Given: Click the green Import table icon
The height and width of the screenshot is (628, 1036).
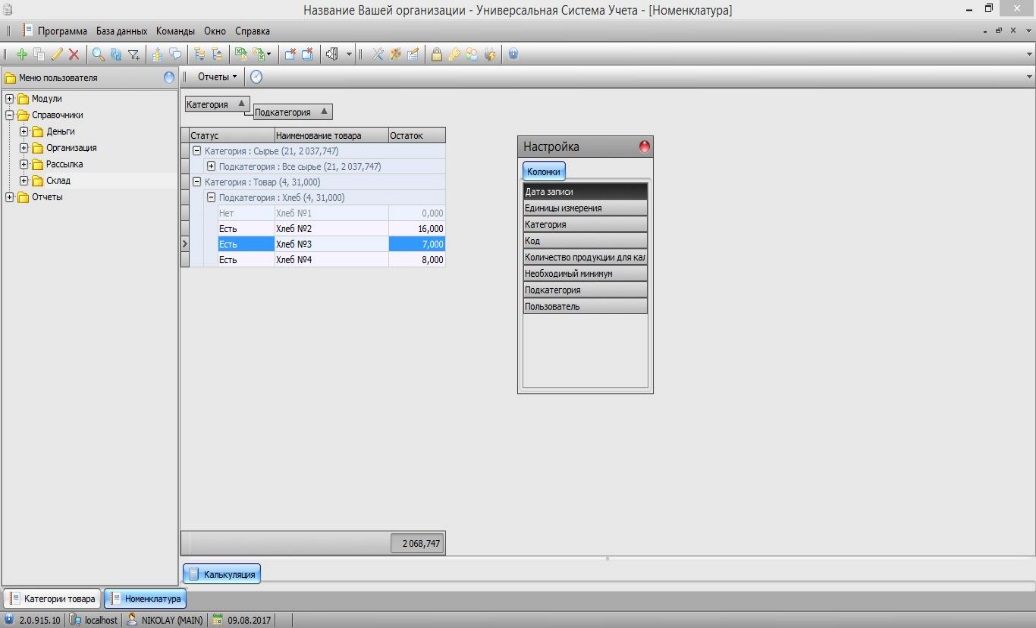Looking at the screenshot, I should click(x=240, y=55).
